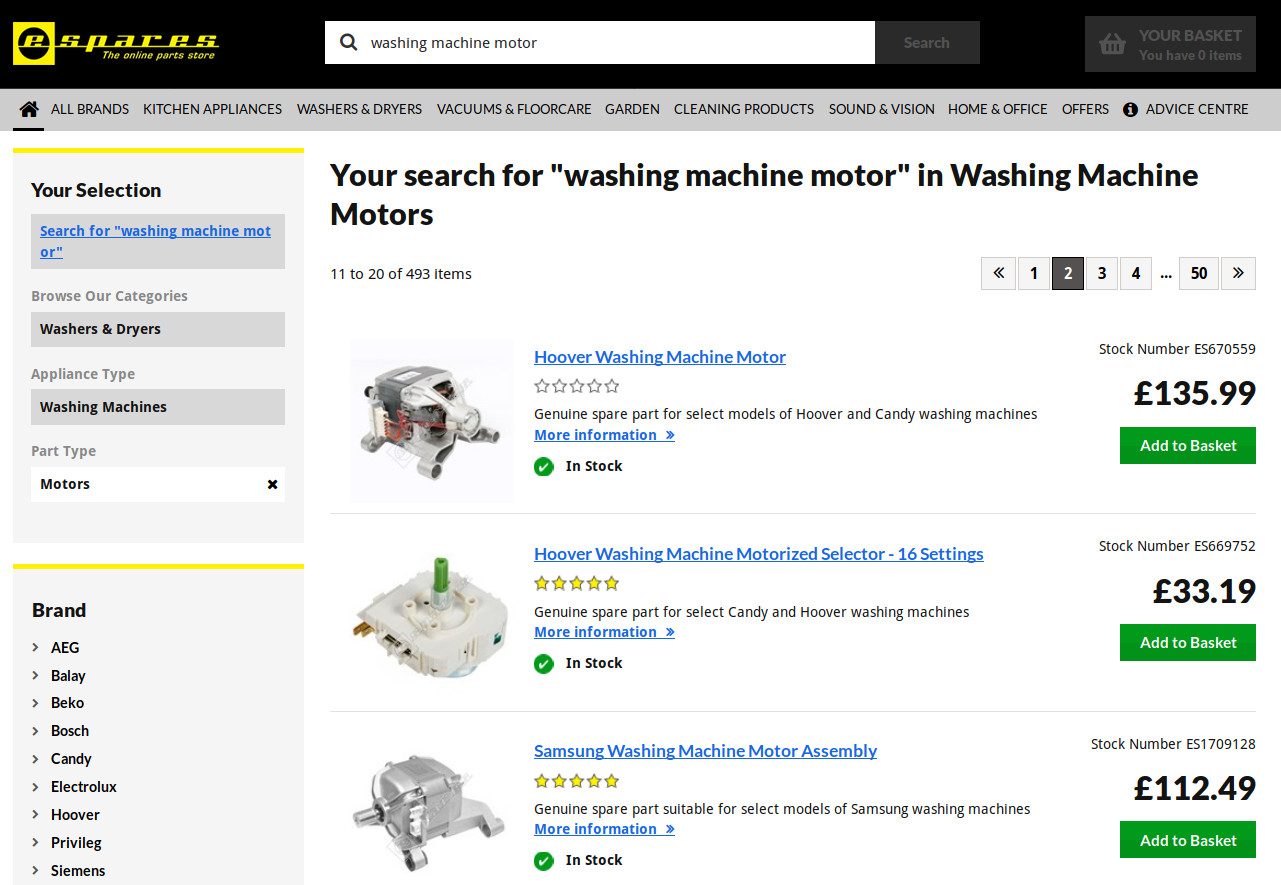Open the Samsung Washing Machine Motor Assembly link
Image resolution: width=1281 pixels, height=885 pixels.
705,750
